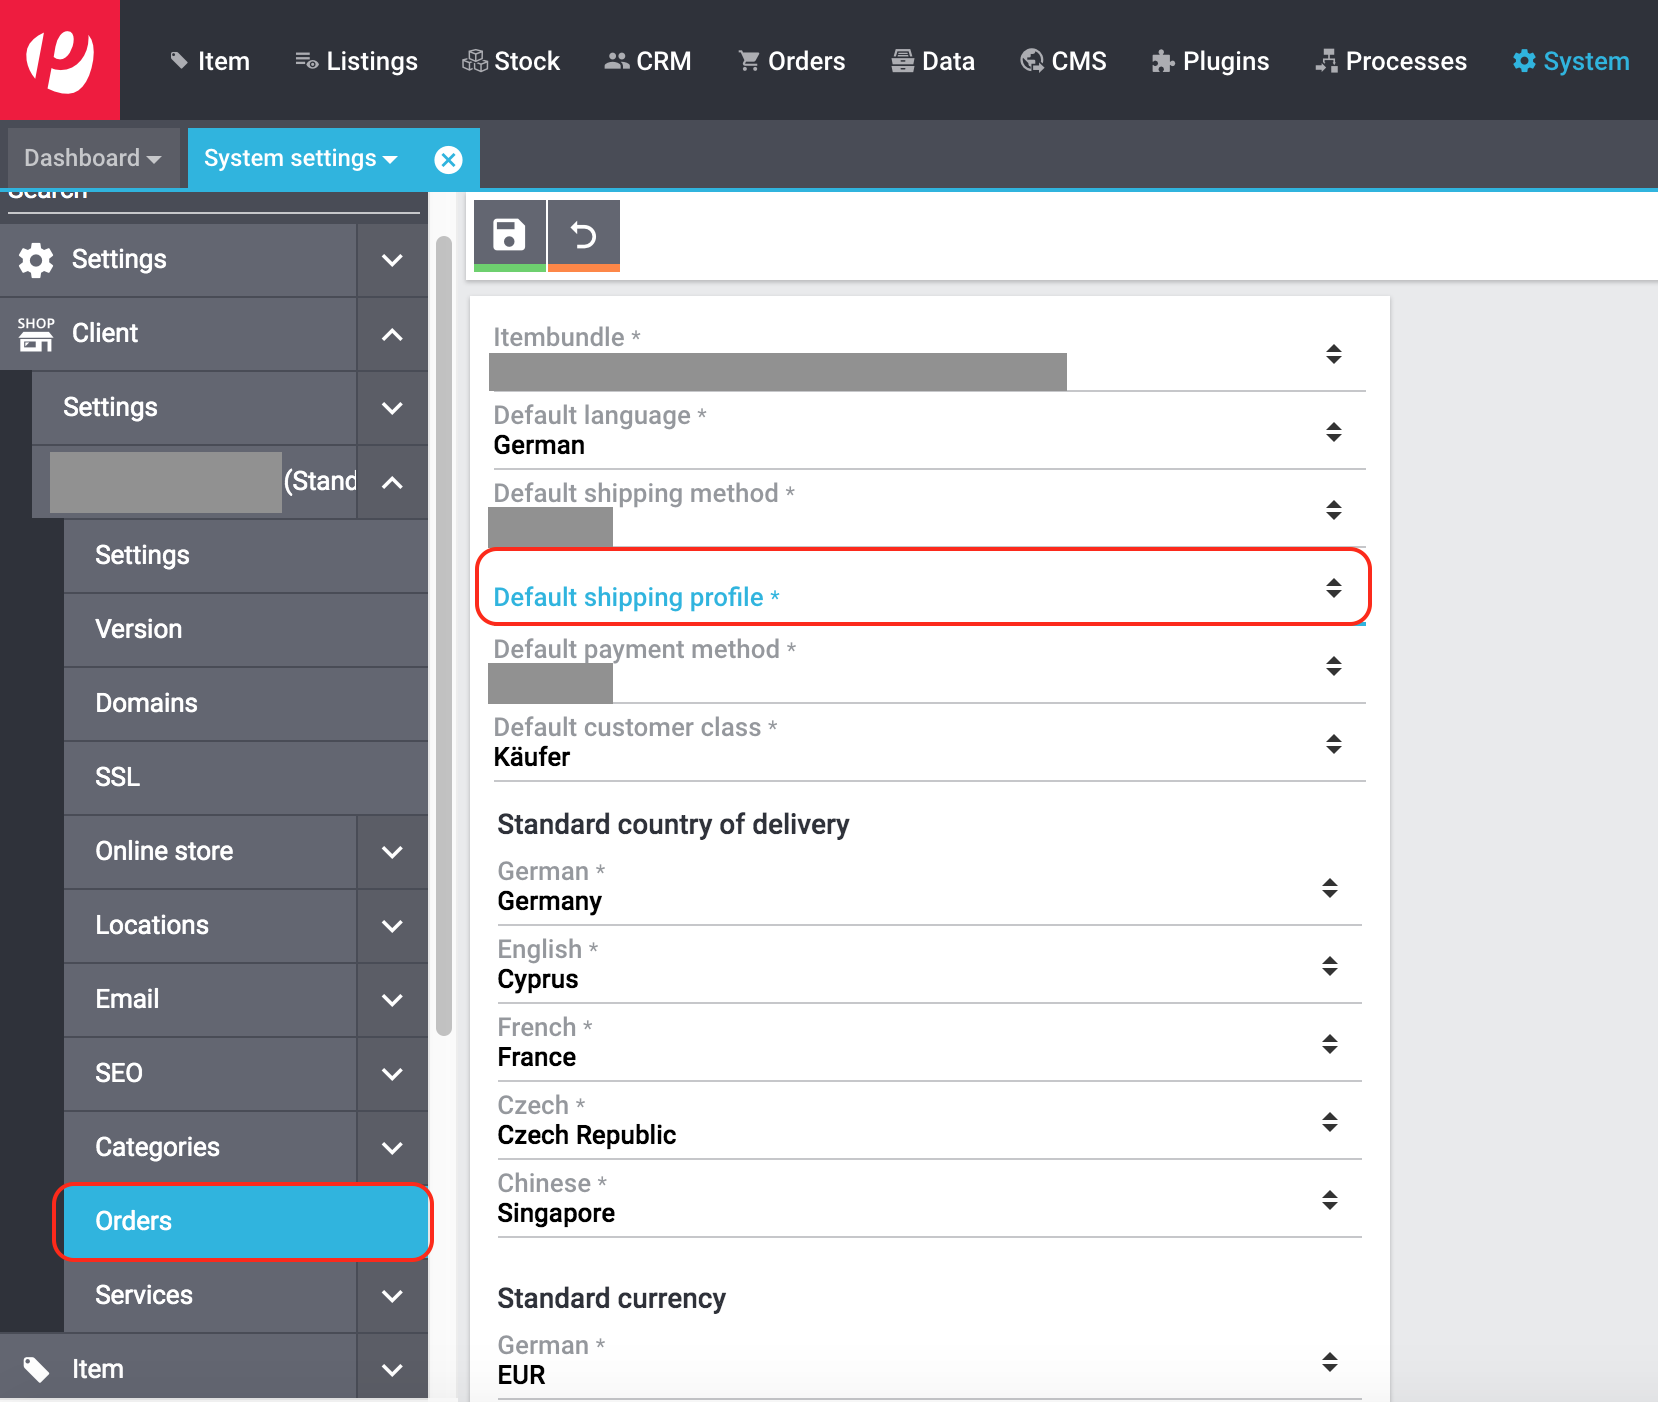Click the shop icon next to Client
The image size is (1658, 1402).
[36, 334]
